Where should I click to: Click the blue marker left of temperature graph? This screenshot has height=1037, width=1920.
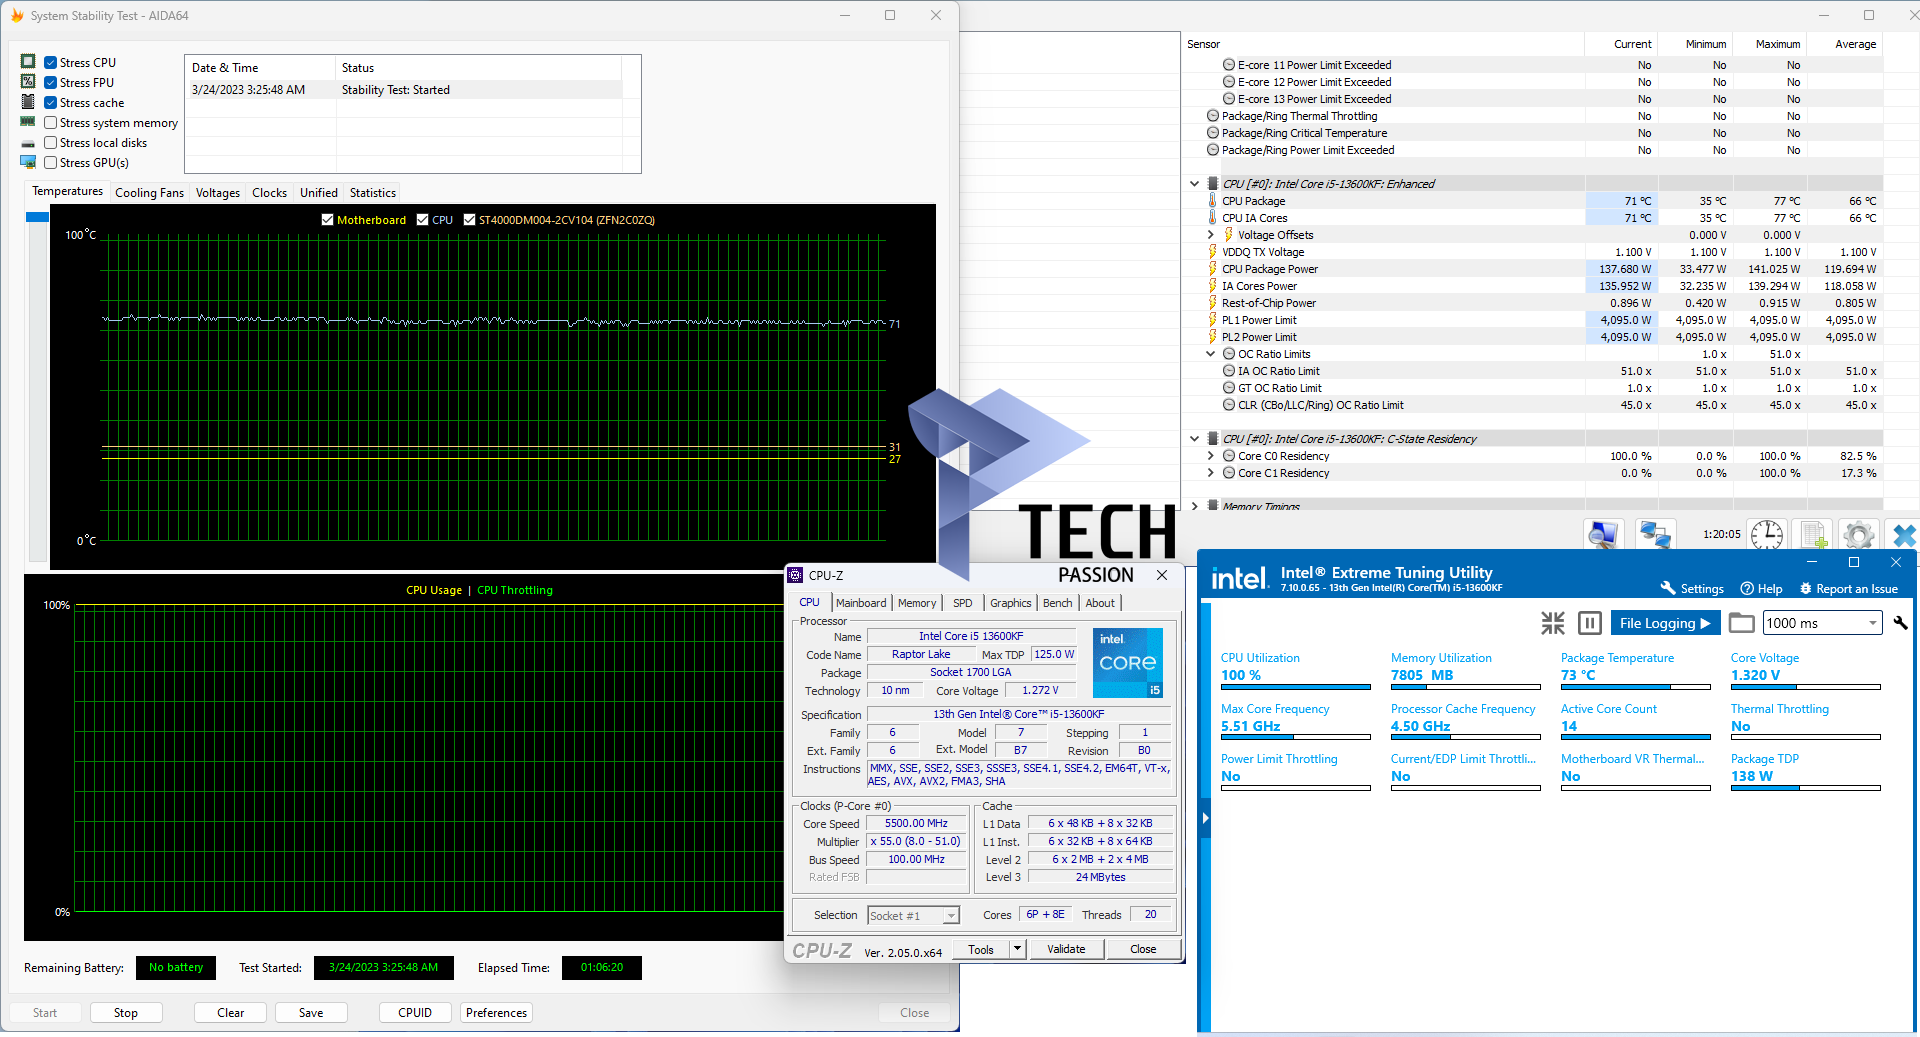37,217
